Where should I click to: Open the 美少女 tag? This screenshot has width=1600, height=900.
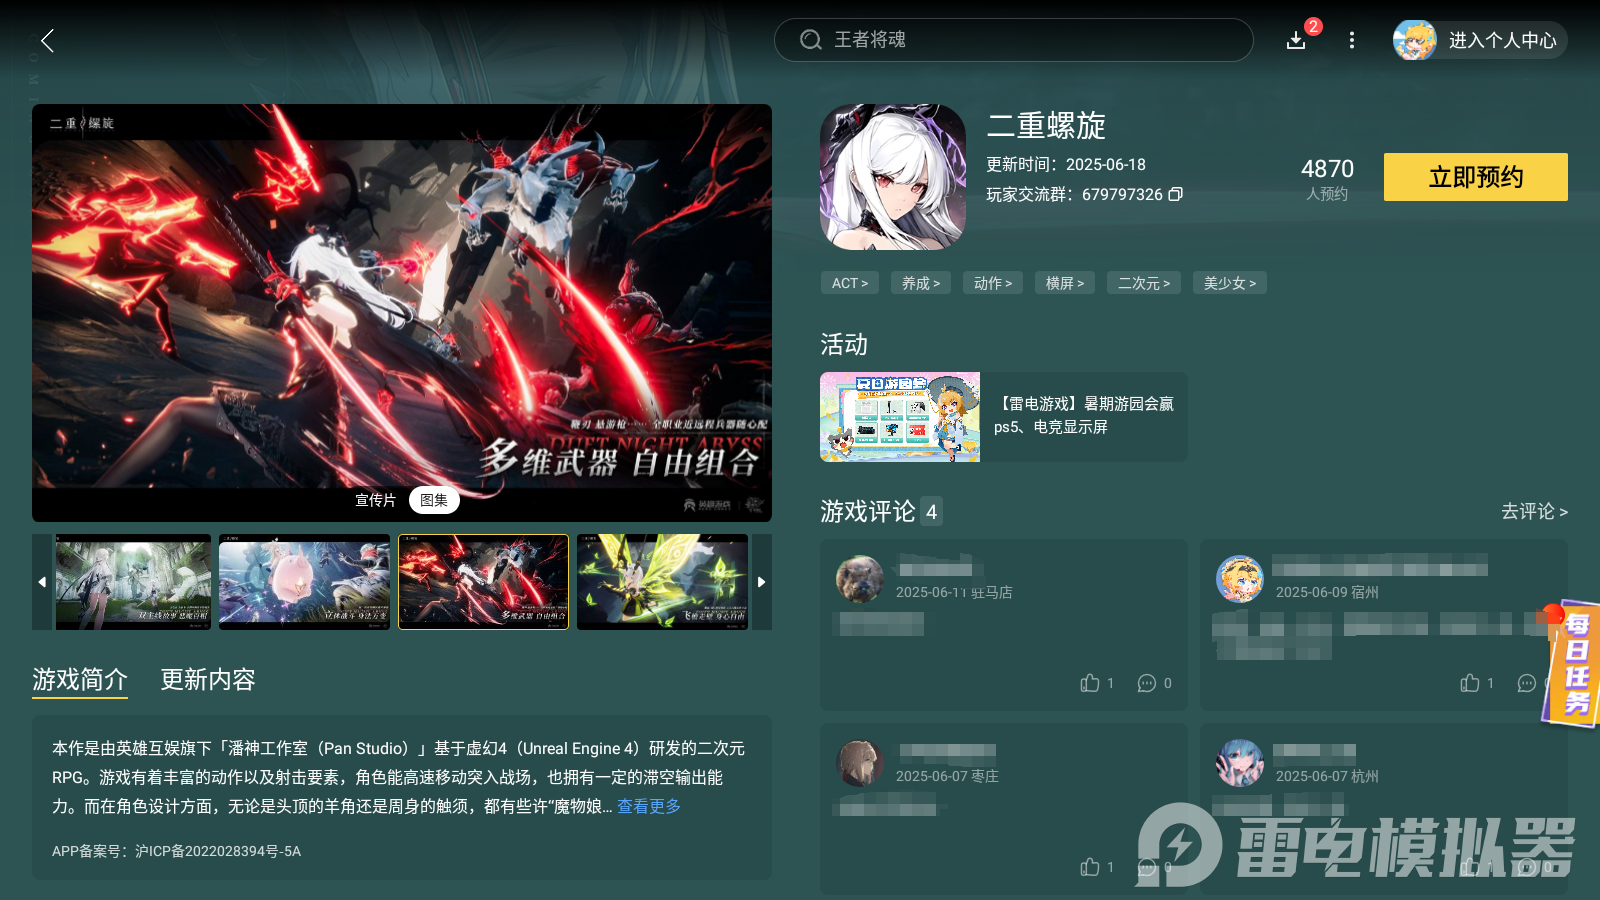pyautogui.click(x=1230, y=283)
